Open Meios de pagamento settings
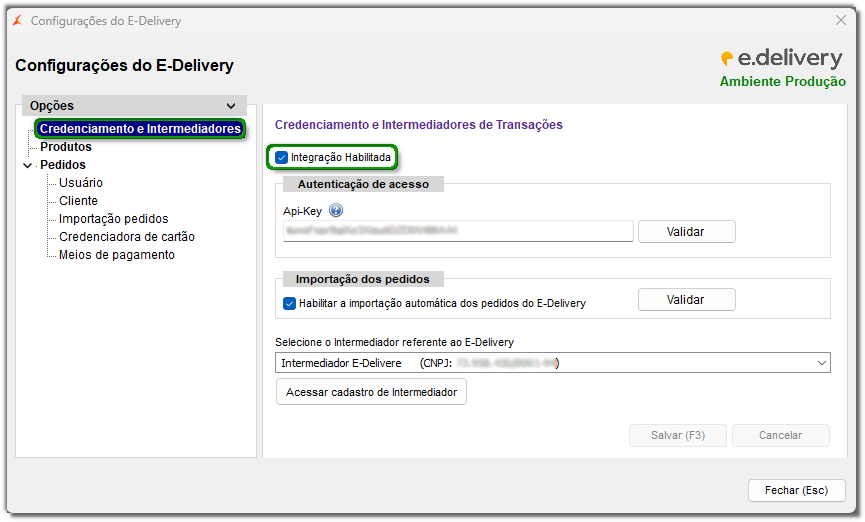Image resolution: width=865 pixels, height=522 pixels. (x=117, y=255)
